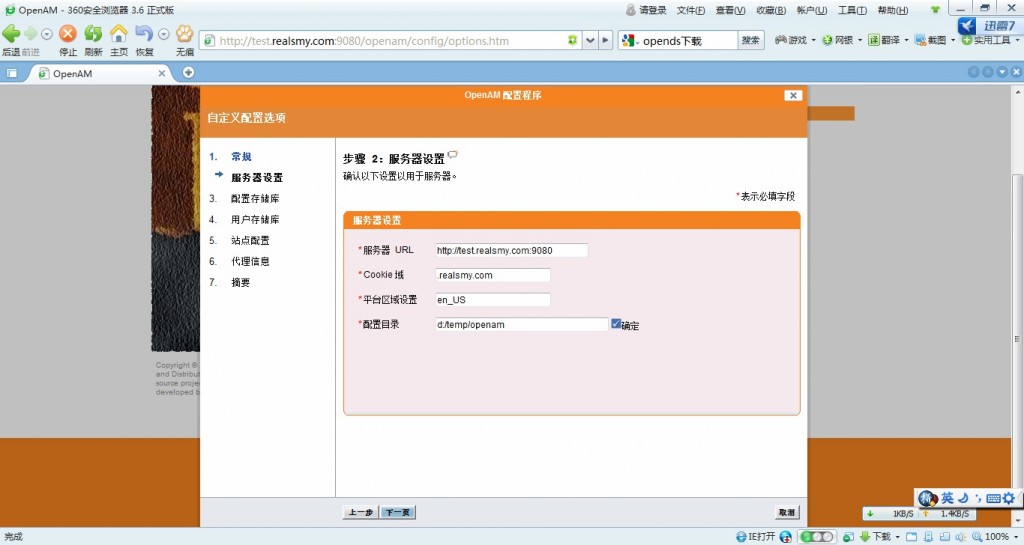
Task: Click the 搜索 search button
Action: point(750,40)
